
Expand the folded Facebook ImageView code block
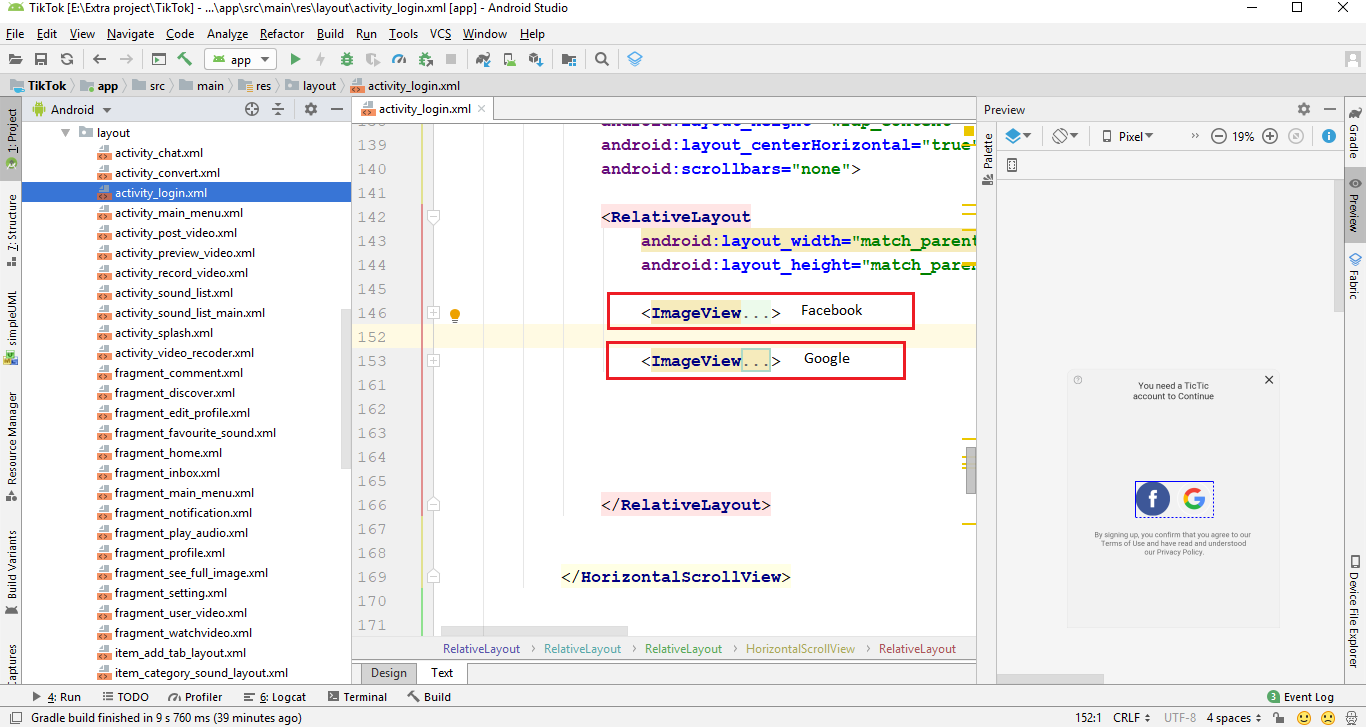click(x=433, y=313)
